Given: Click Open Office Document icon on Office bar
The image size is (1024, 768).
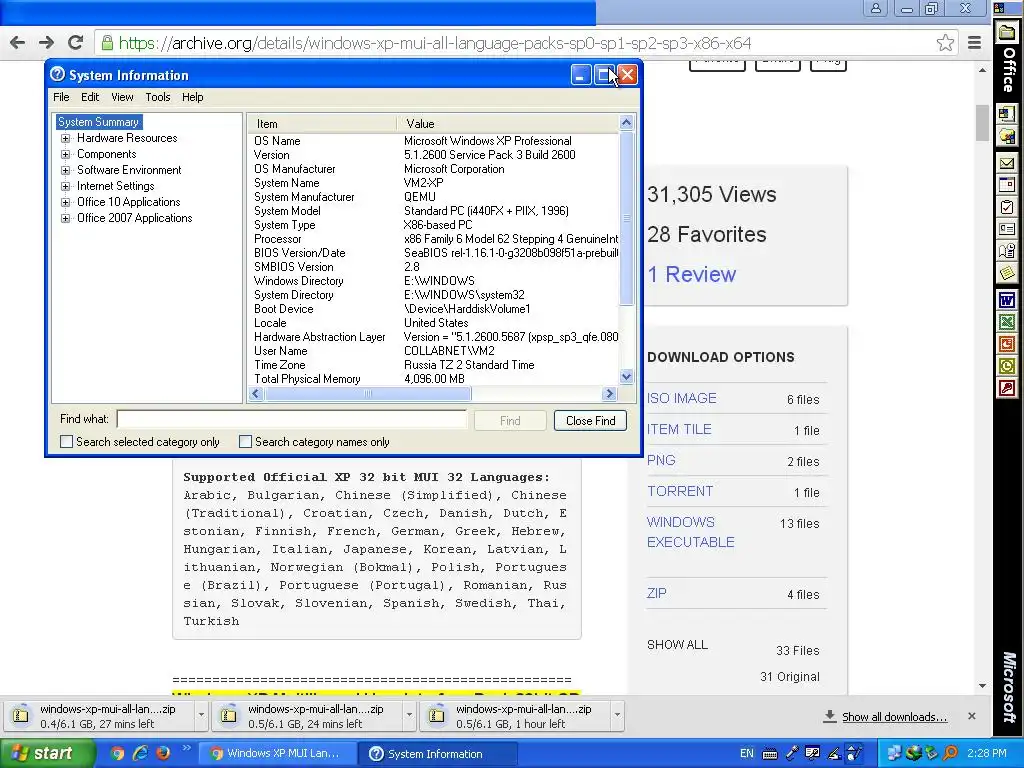Looking at the screenshot, I should [x=1007, y=136].
